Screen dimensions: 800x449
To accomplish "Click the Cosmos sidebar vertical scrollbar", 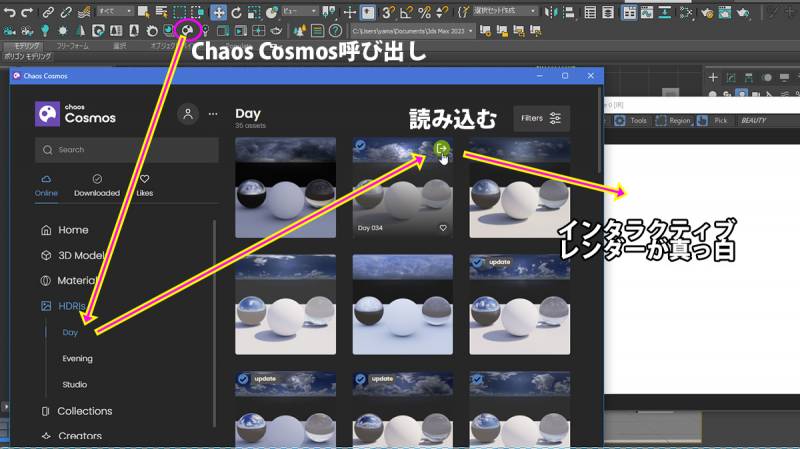I will point(214,323).
